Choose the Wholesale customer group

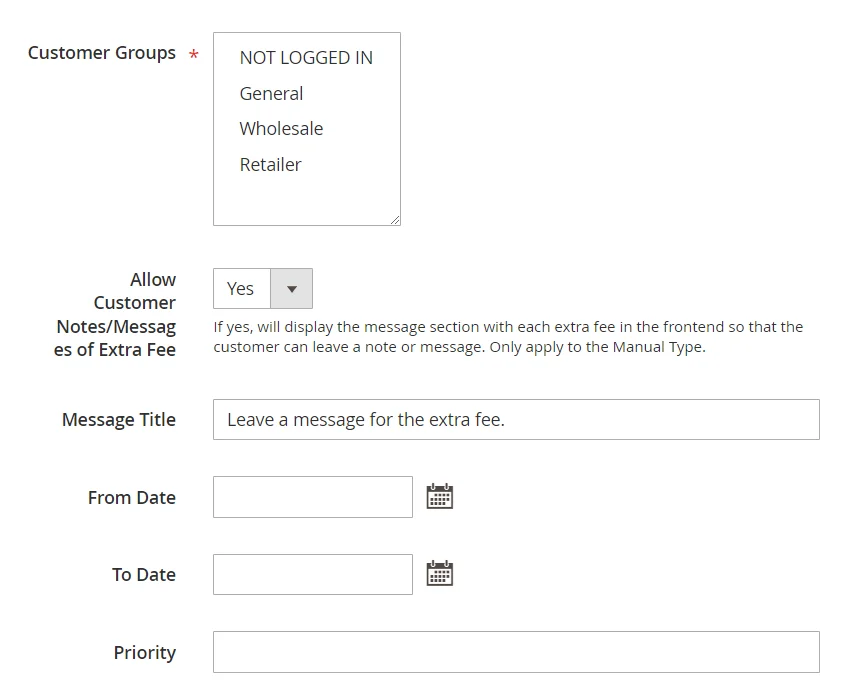[x=281, y=129]
